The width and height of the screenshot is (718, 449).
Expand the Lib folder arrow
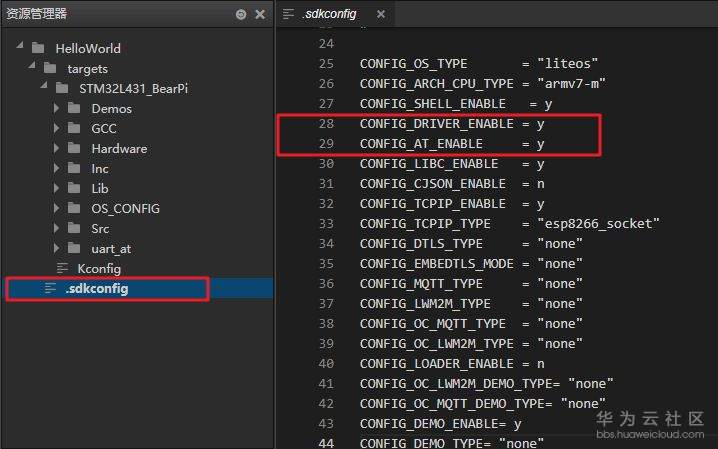pyautogui.click(x=56, y=188)
